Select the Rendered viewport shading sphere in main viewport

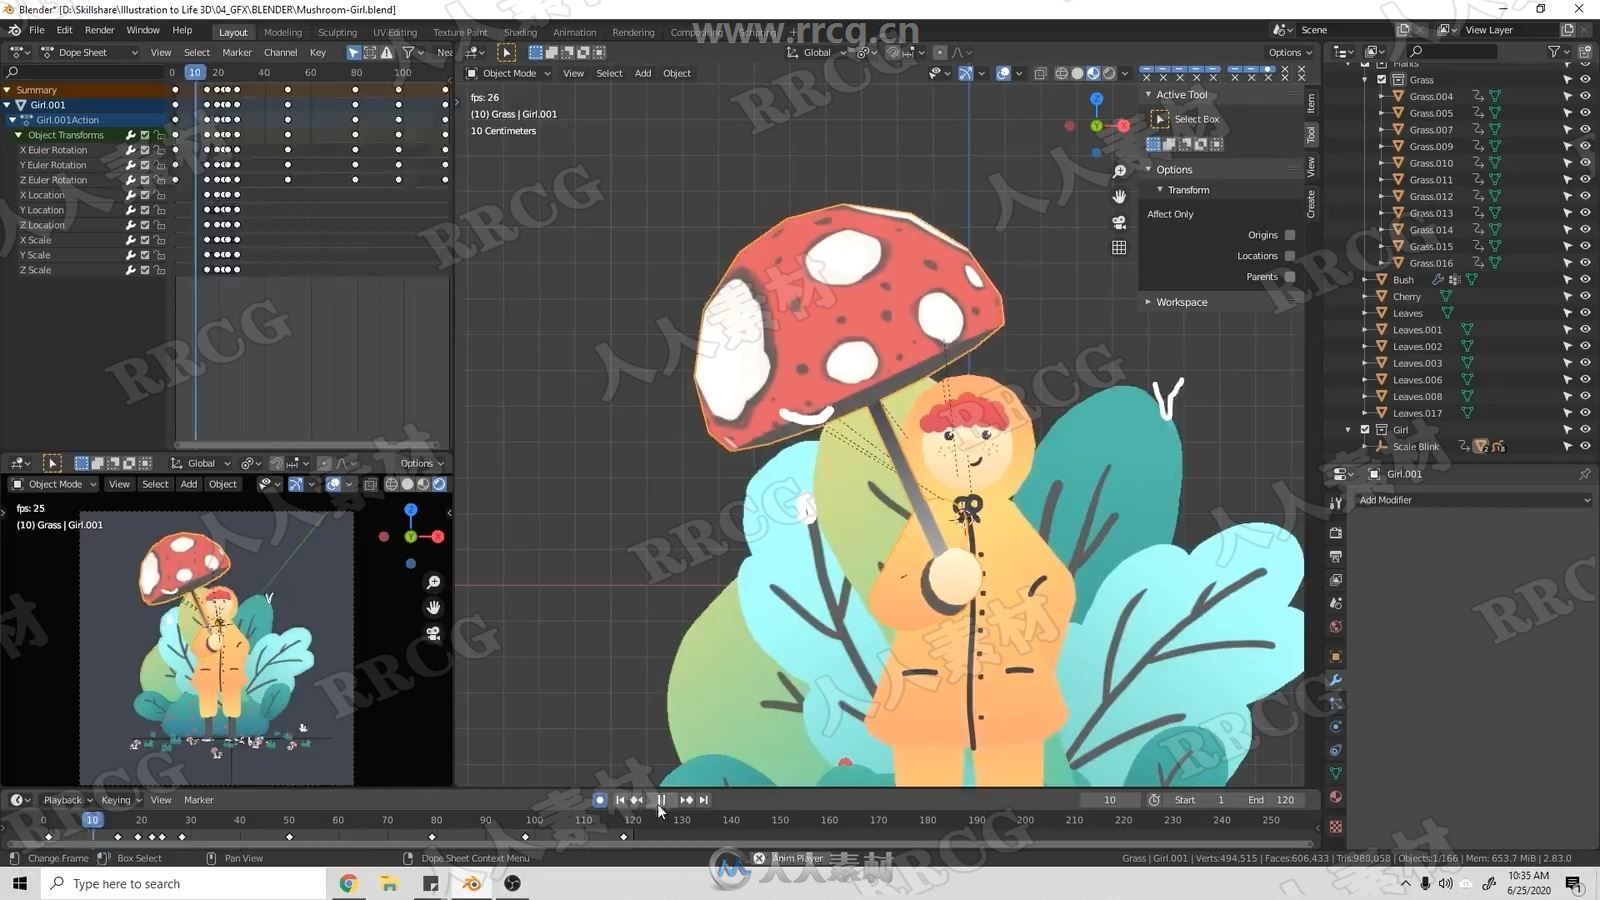1109,73
